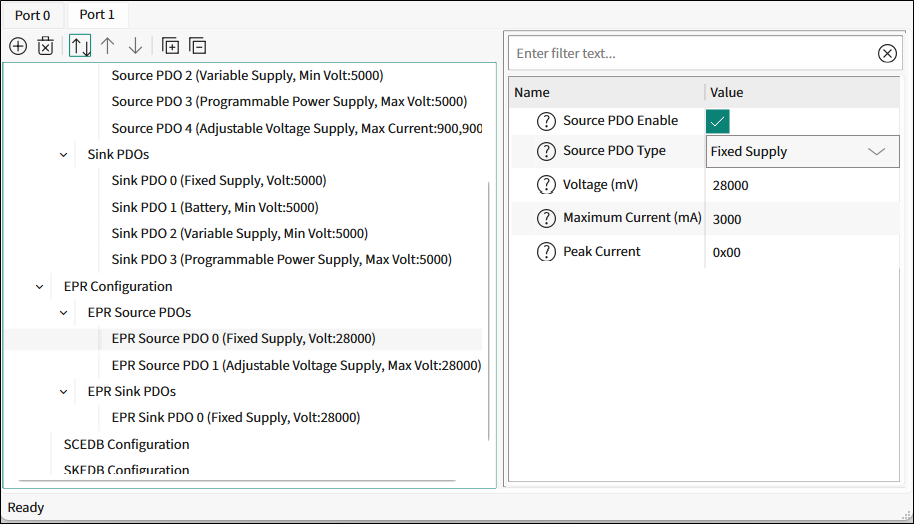Image resolution: width=914 pixels, height=524 pixels.
Task: Select EPR Sink PDO 0 Fixed Supply
Action: pyautogui.click(x=235, y=418)
